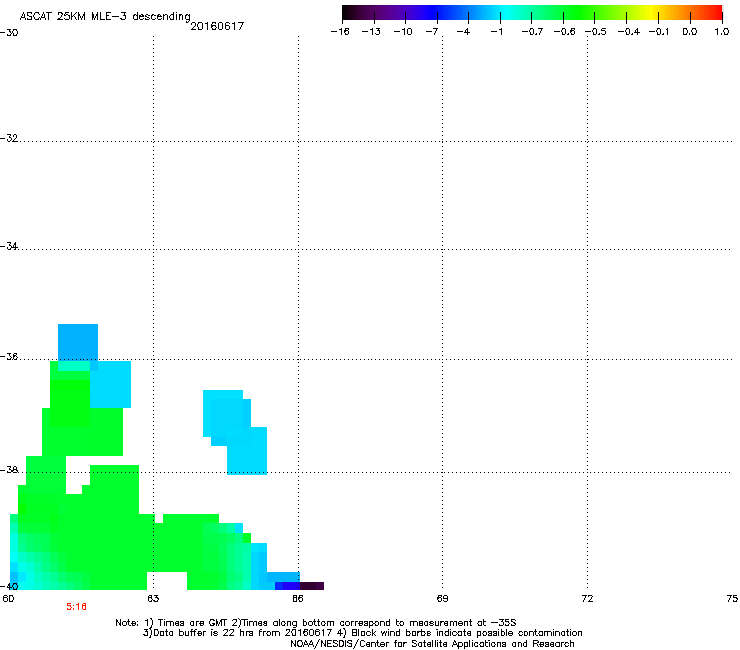Viewport: 740px width, 650px height.
Task: Click color bar label '-4'
Action: [463, 32]
